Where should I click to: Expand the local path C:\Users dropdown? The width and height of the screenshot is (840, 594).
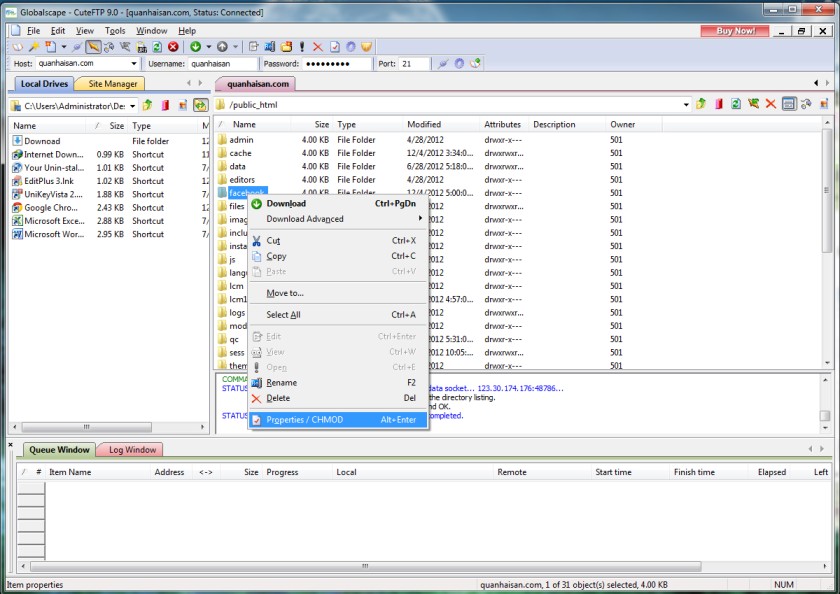pyautogui.click(x=132, y=106)
